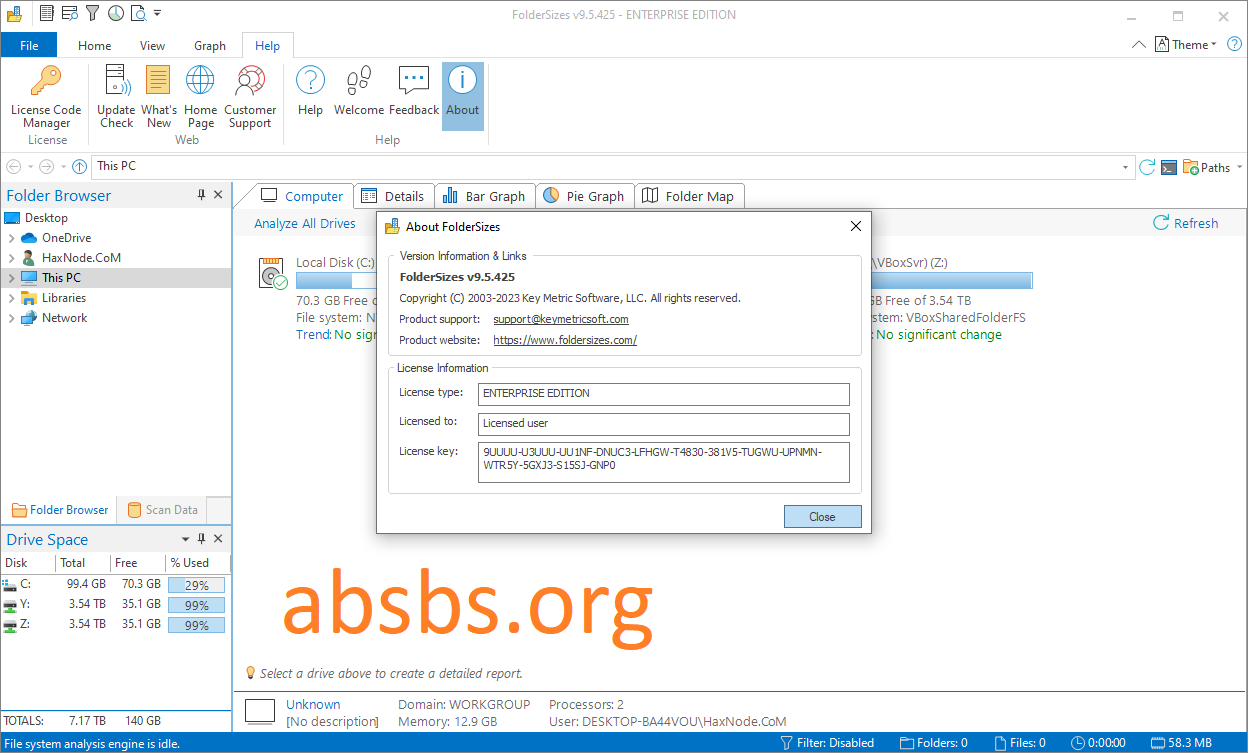Click the C: drive 29% usage bar
The height and width of the screenshot is (753, 1248).
tap(196, 585)
